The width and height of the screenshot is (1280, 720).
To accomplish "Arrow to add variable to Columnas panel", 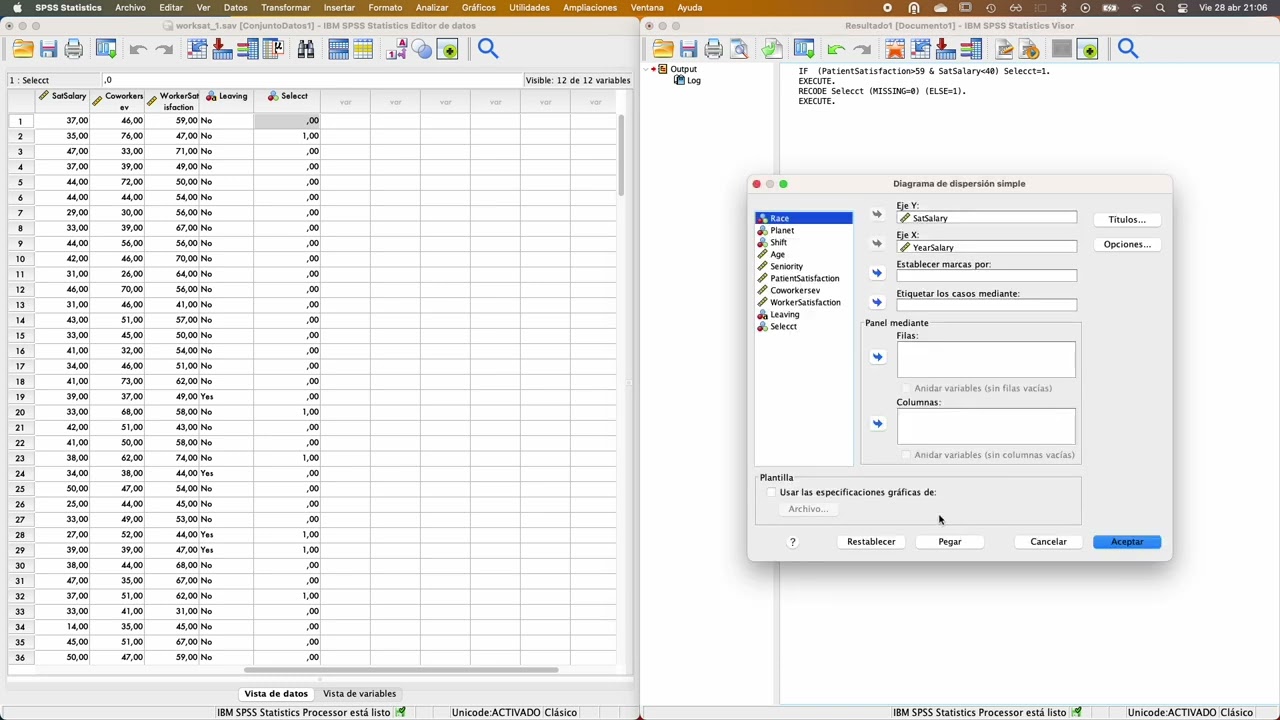I will (x=877, y=424).
